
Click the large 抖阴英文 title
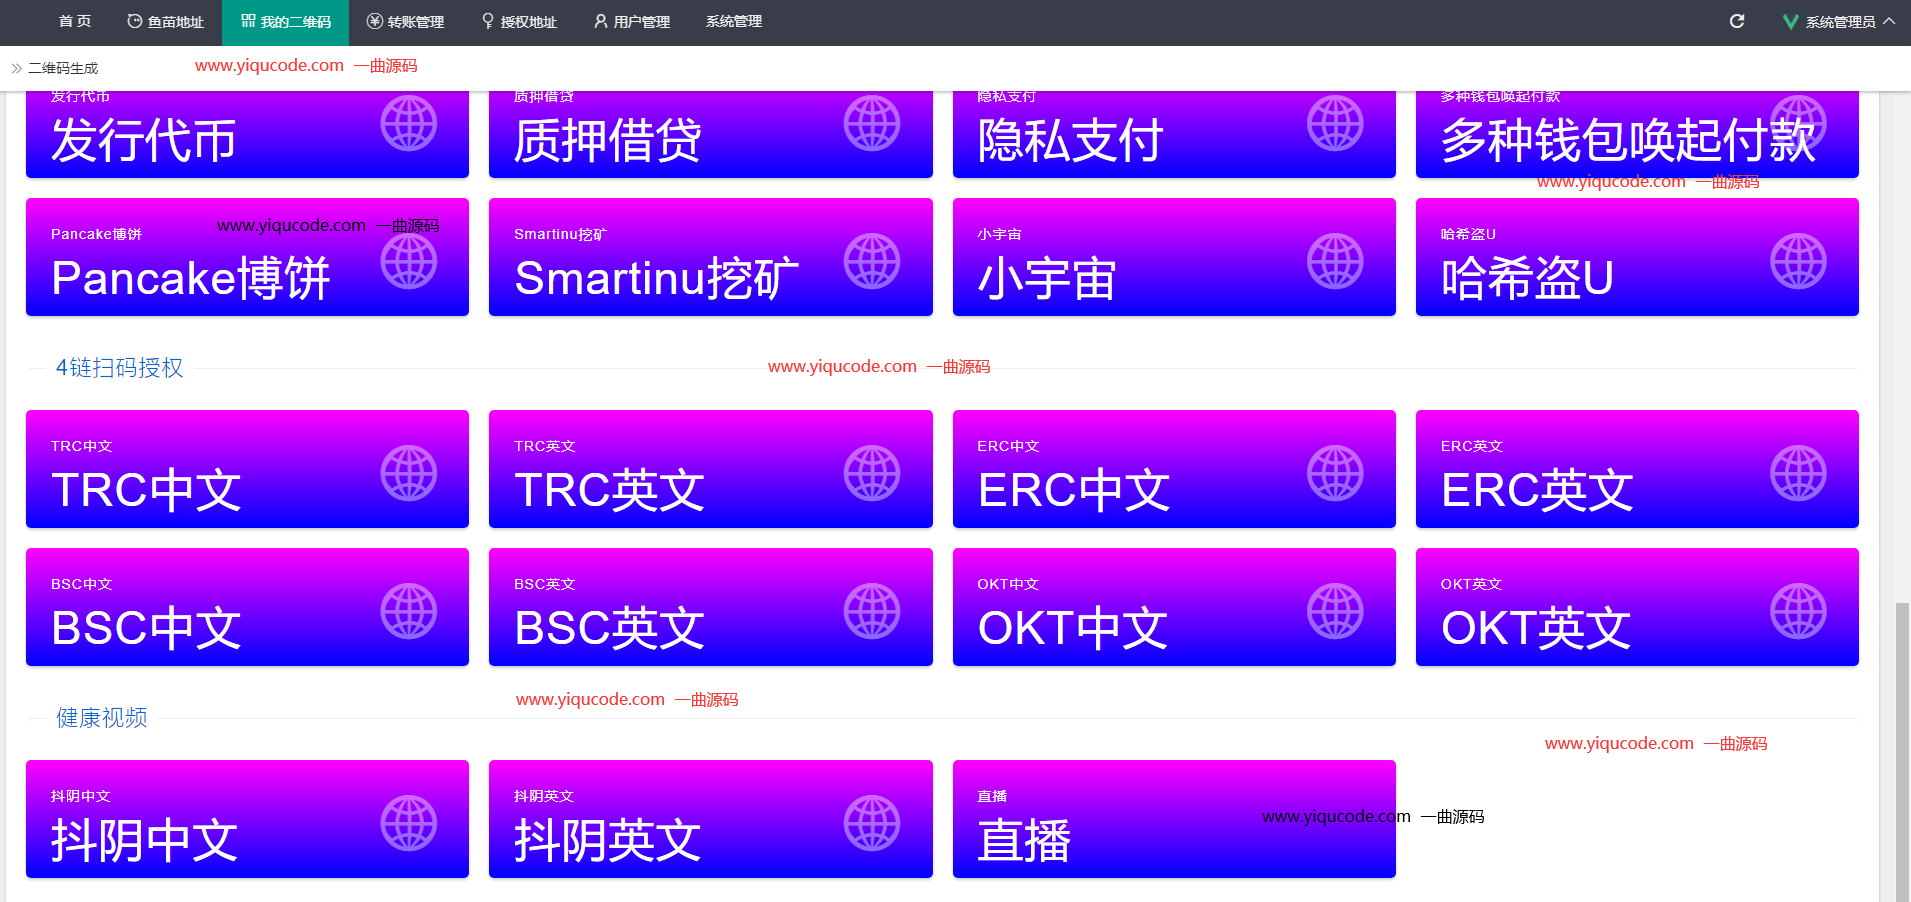[608, 840]
